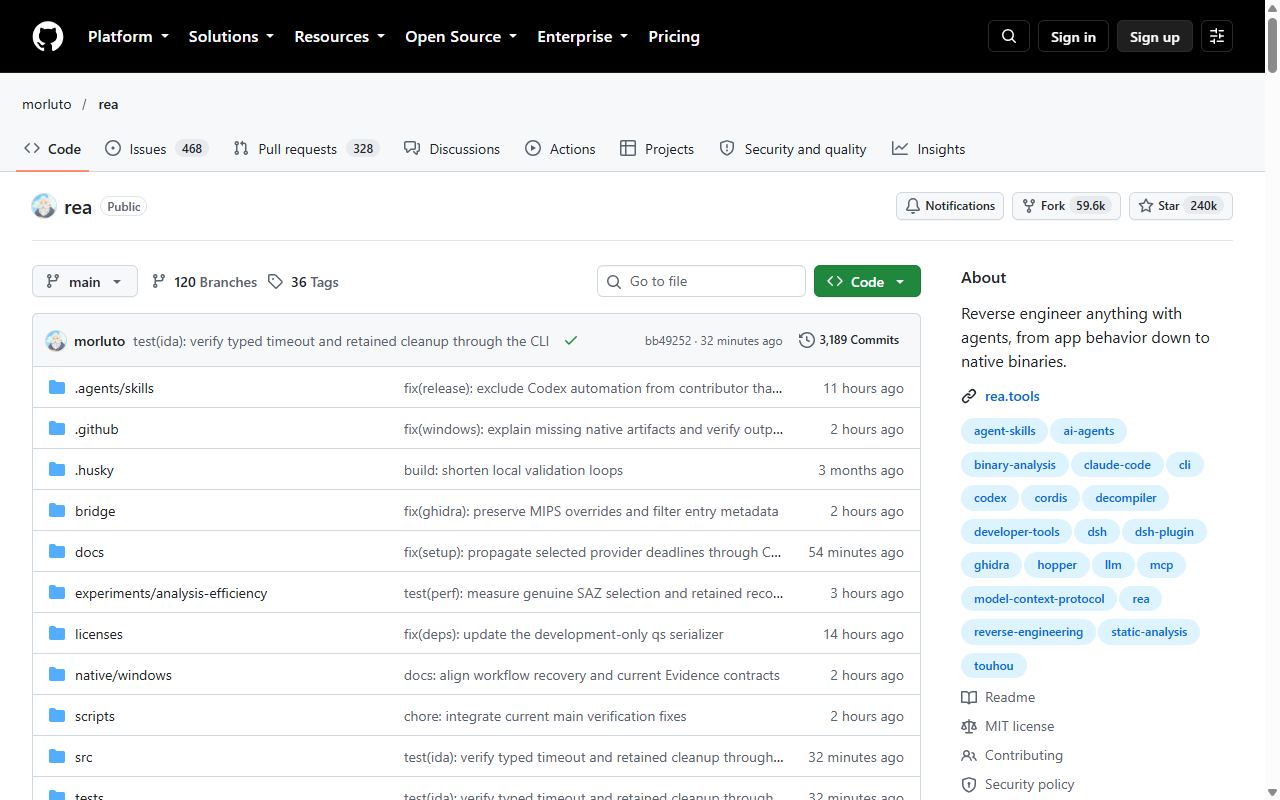Image resolution: width=1280 pixels, height=800 pixels.
Task: Star the rea repository
Action: click(1181, 206)
